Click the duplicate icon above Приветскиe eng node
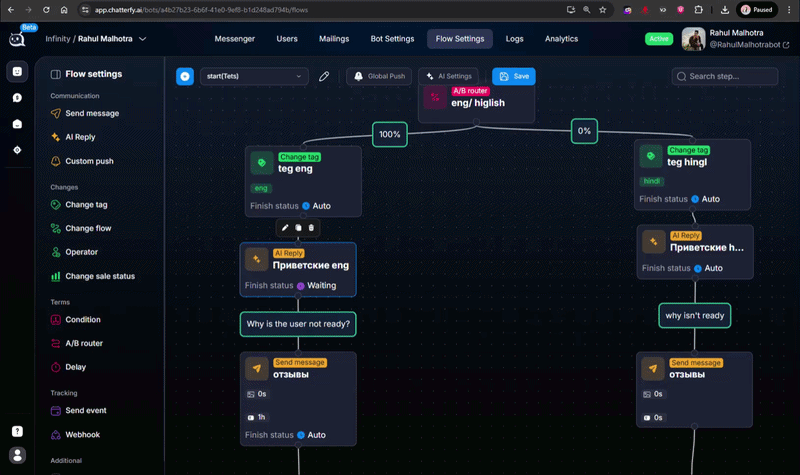Screen dimensions: 800x475 pos(298,228)
